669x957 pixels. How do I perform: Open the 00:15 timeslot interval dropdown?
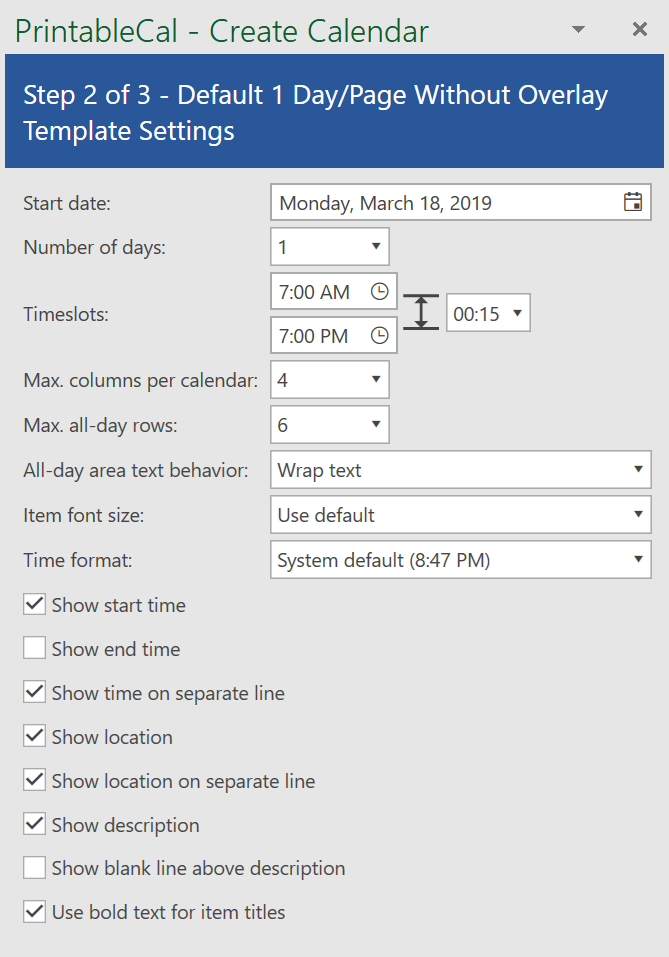click(x=488, y=313)
